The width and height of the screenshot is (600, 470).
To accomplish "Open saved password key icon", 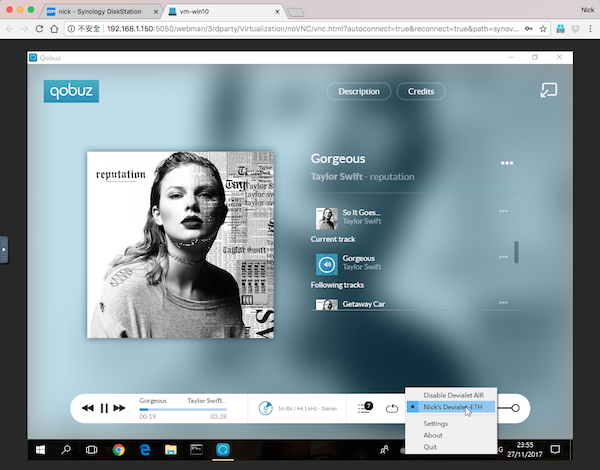I will [528, 29].
